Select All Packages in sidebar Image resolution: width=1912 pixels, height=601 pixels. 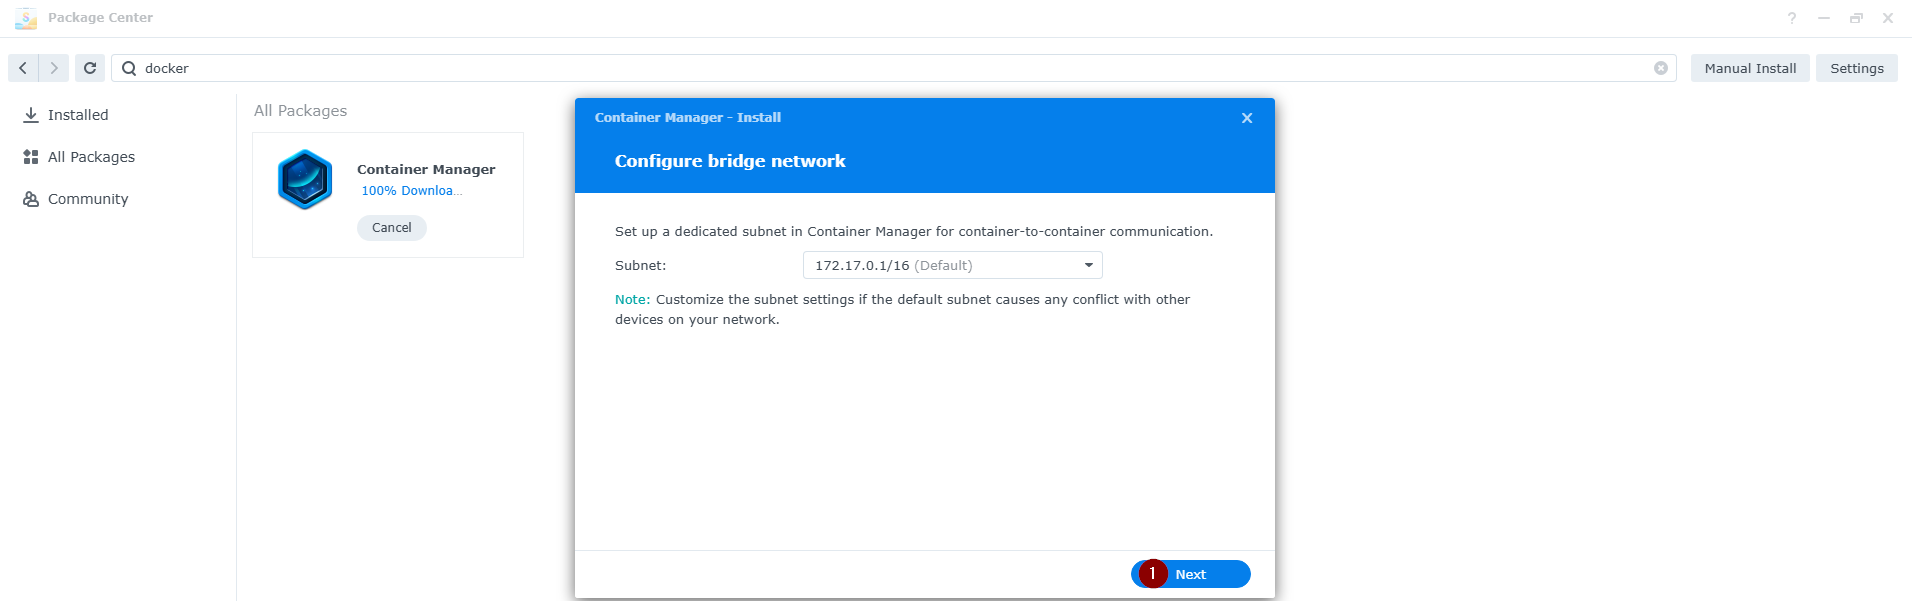[x=91, y=157]
